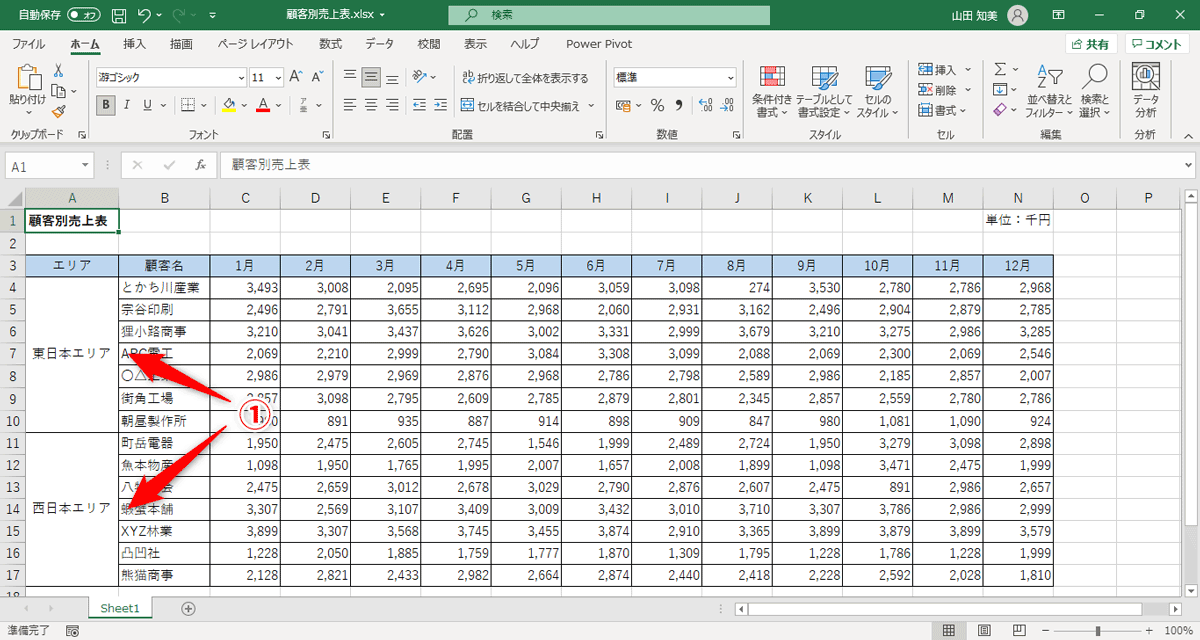Click the Percent Style icon
1200x640 pixels.
(x=657, y=105)
